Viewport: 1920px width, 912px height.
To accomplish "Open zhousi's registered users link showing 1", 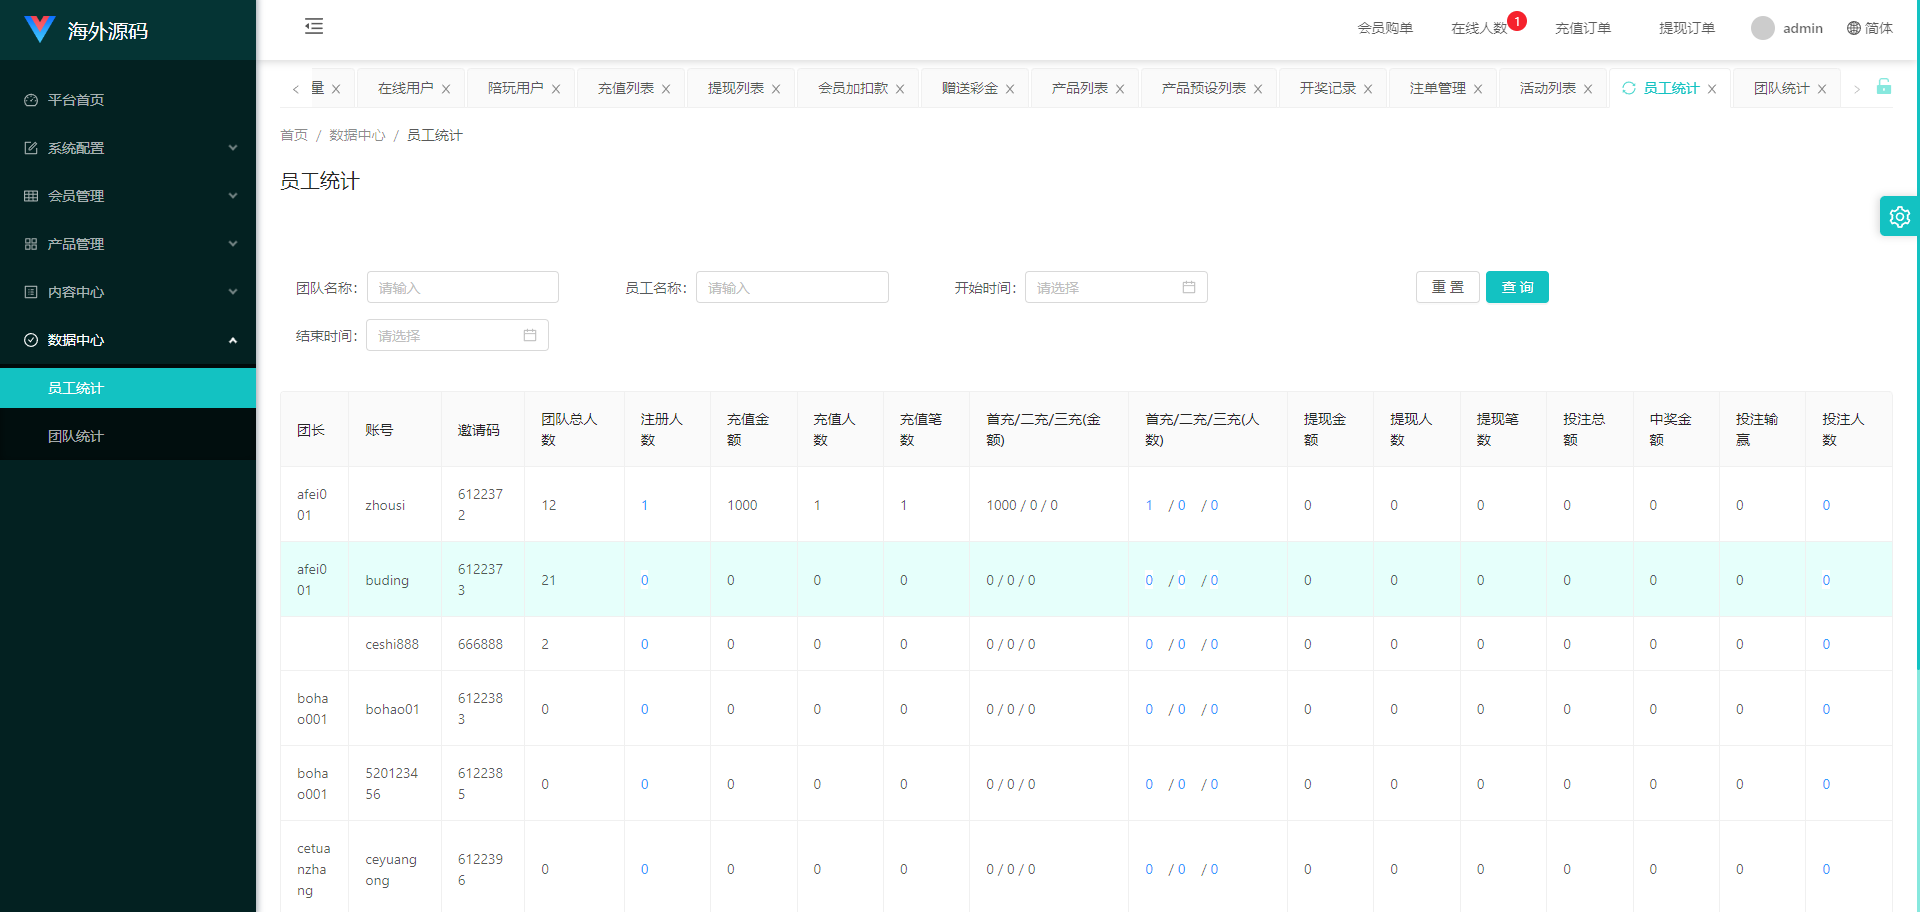I will pyautogui.click(x=644, y=505).
